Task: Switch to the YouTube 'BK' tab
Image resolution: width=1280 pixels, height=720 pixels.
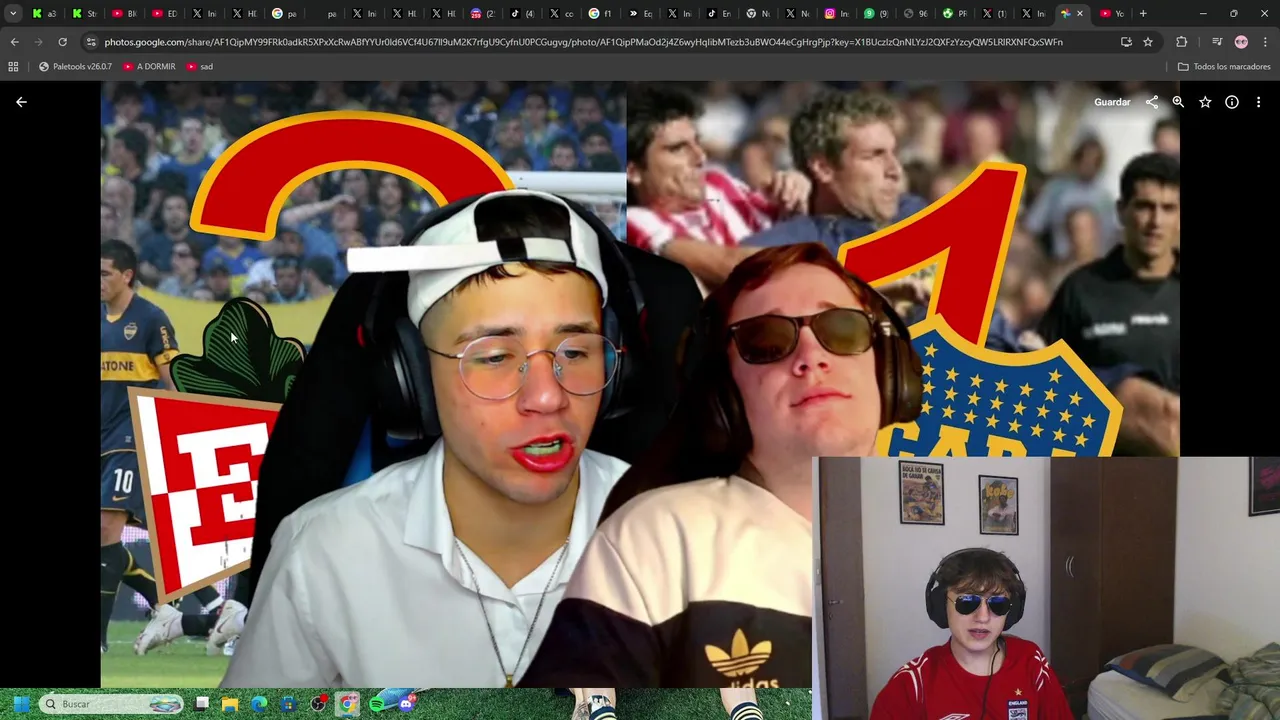Action: (x=125, y=13)
